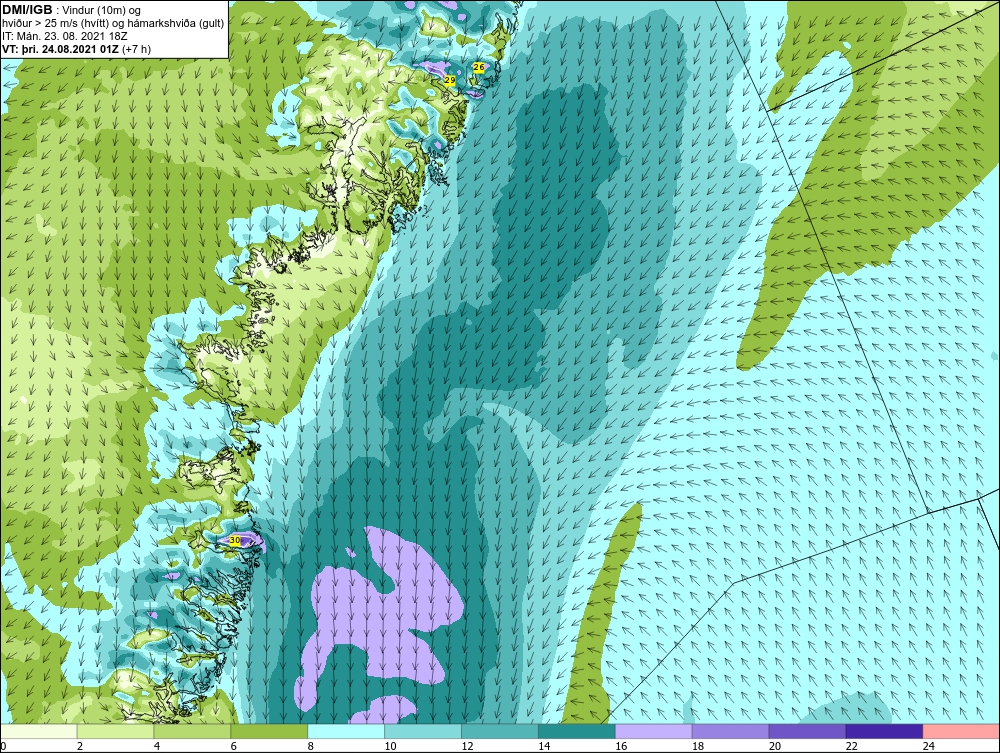Click the 20–22 m/s violet swatch
This screenshot has width=1000, height=753.
pyautogui.click(x=807, y=731)
